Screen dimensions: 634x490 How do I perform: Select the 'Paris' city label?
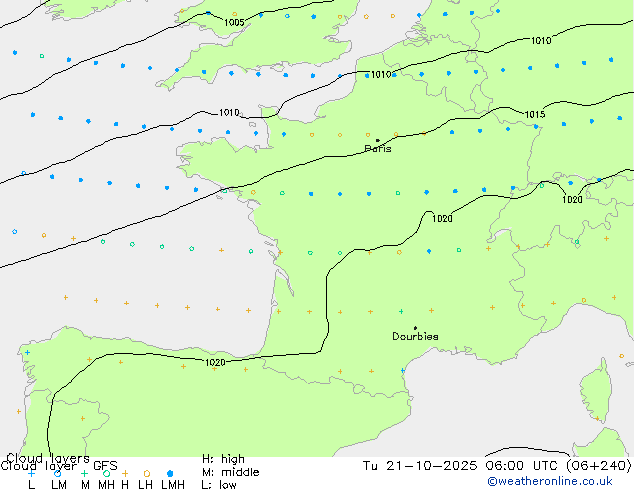point(378,149)
